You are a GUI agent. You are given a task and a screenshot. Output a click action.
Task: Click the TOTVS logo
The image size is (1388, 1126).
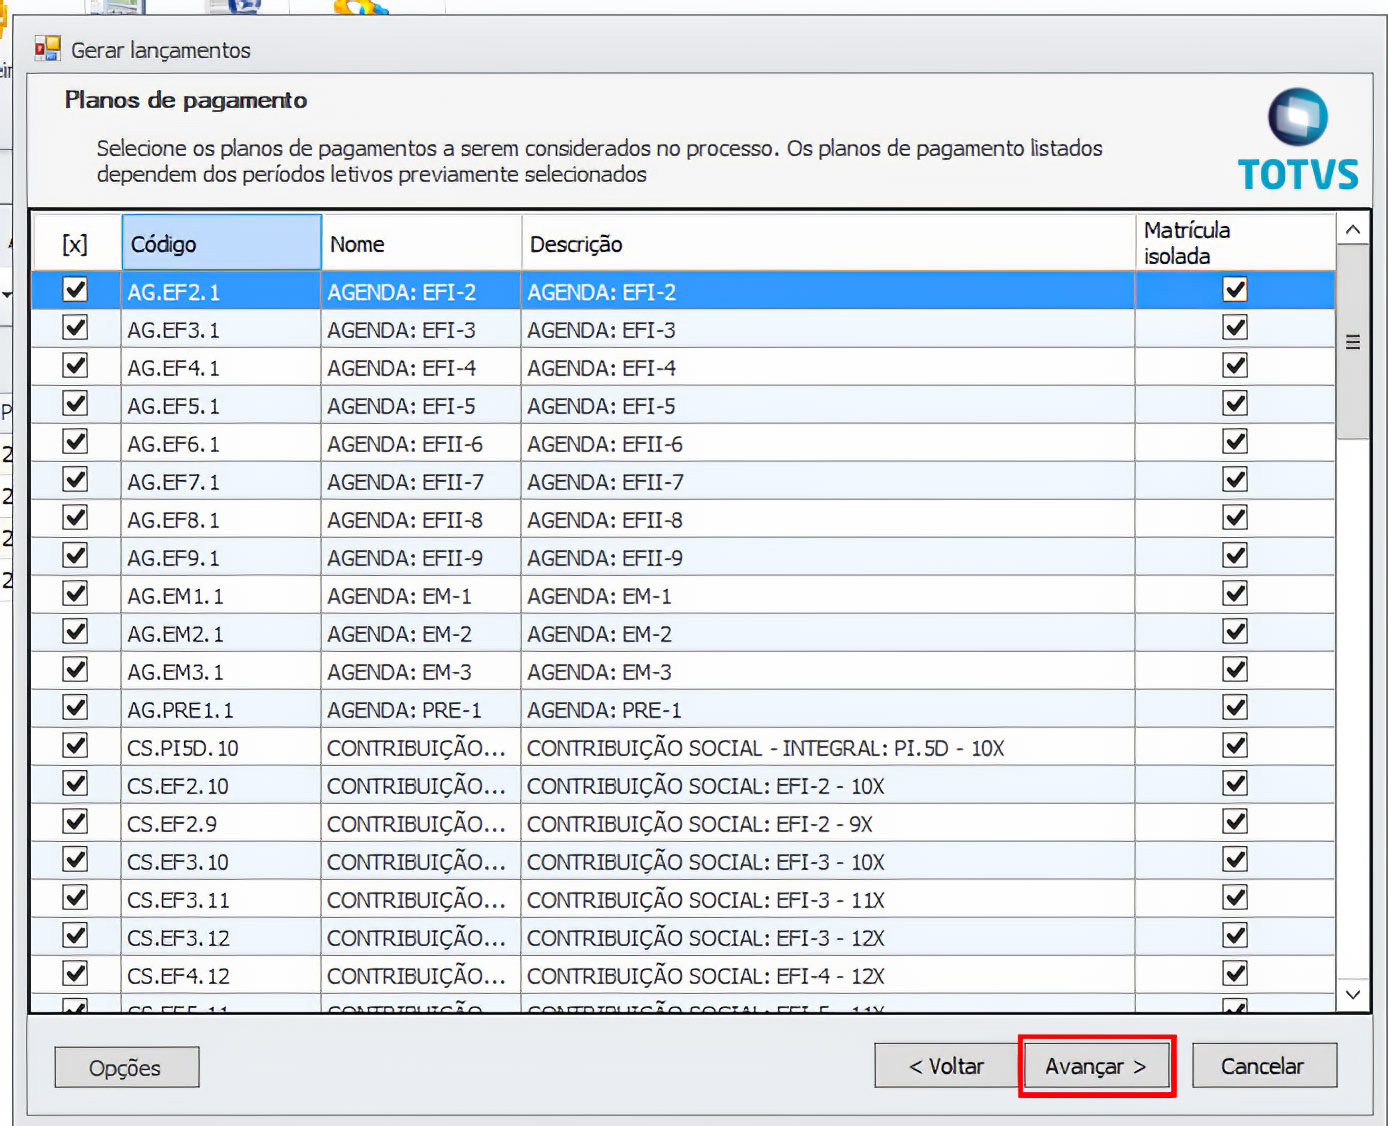(x=1297, y=140)
